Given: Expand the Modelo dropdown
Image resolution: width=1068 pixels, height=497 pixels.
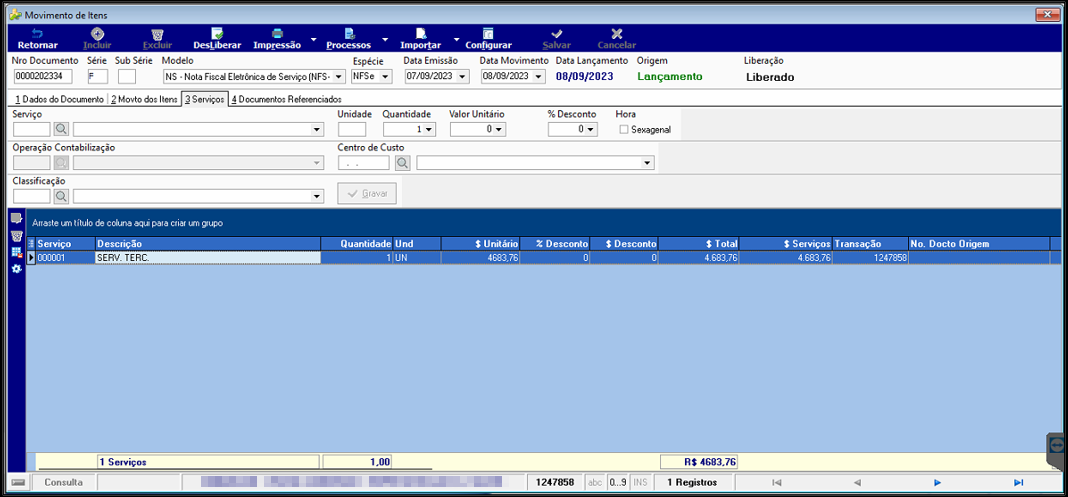Looking at the screenshot, I should [340, 76].
